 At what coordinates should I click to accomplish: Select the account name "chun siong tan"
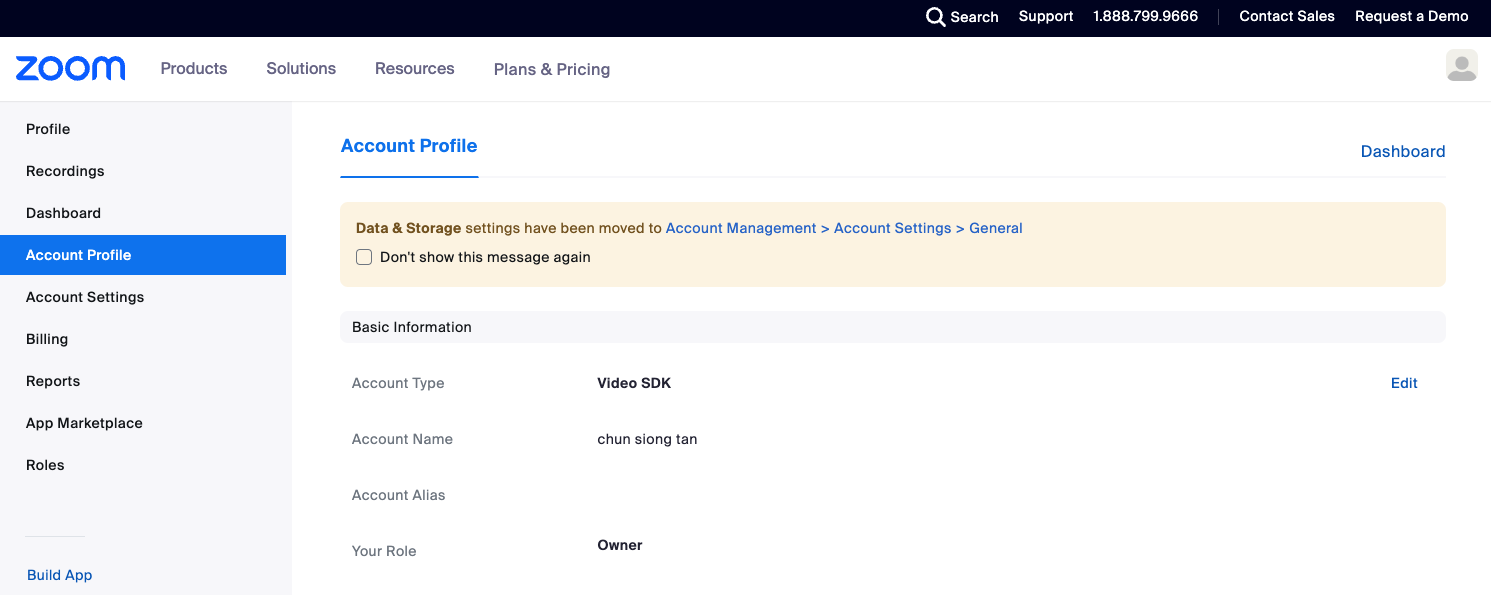[647, 439]
